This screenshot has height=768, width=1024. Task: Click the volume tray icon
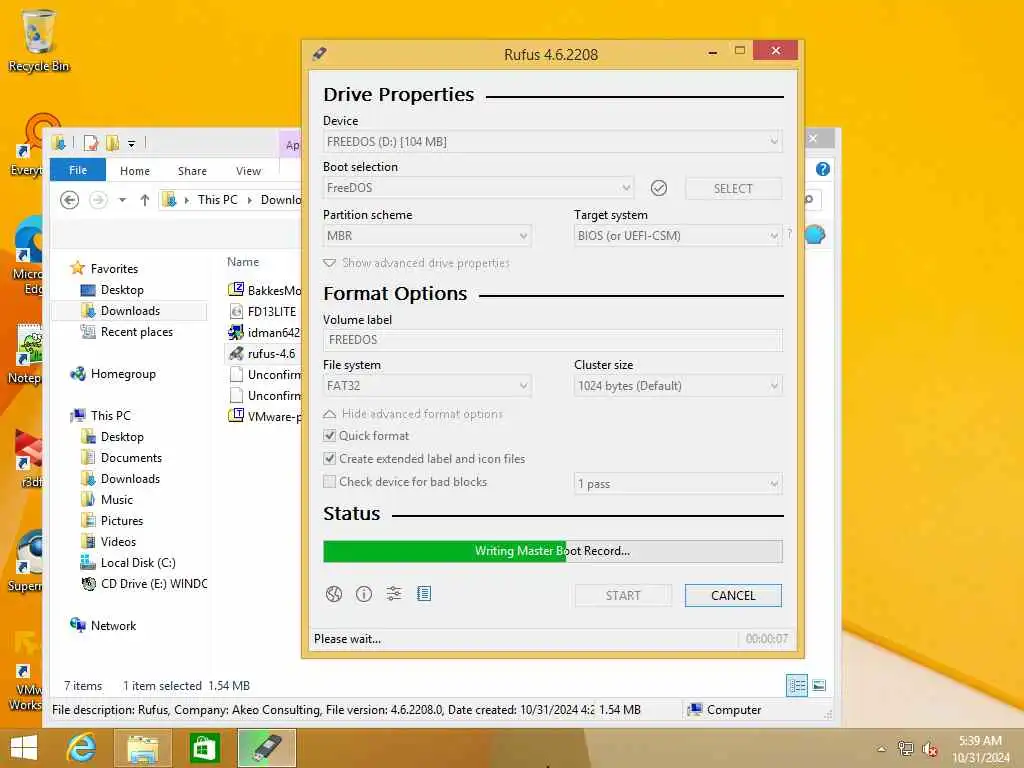[x=930, y=749]
